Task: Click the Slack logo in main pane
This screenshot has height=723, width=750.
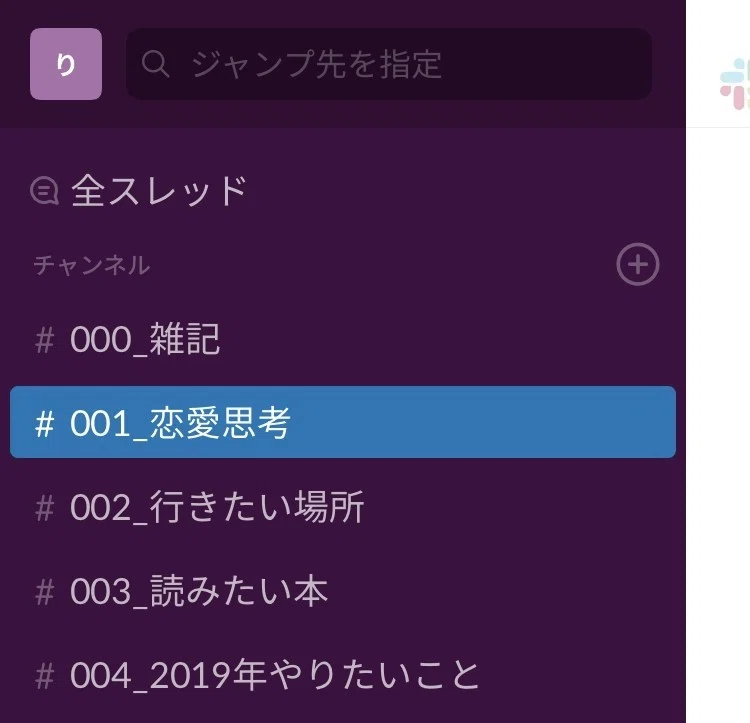Action: 735,84
